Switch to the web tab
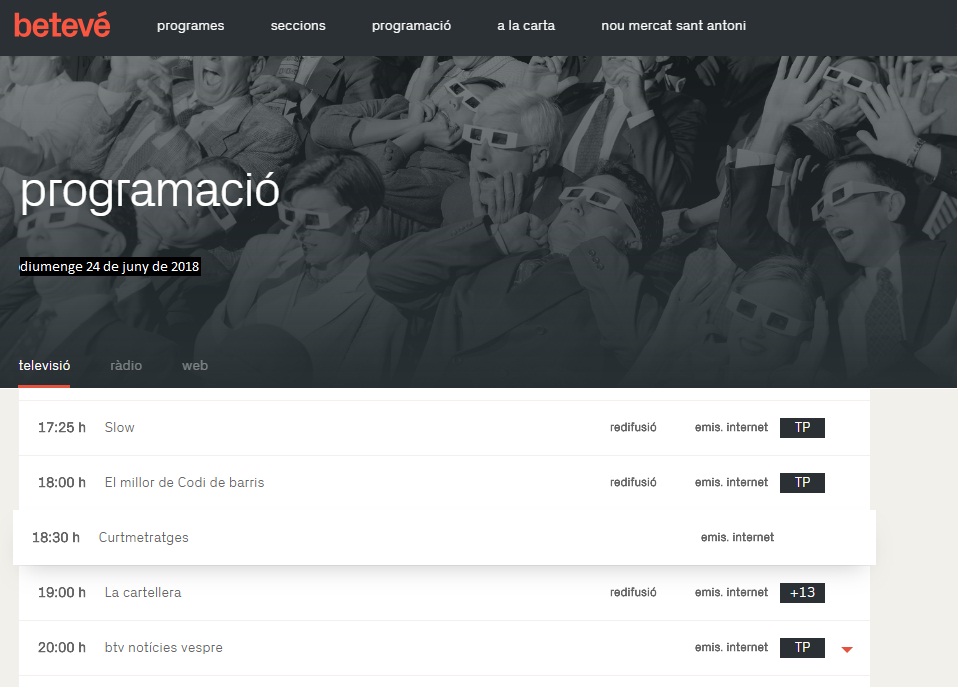 point(195,366)
